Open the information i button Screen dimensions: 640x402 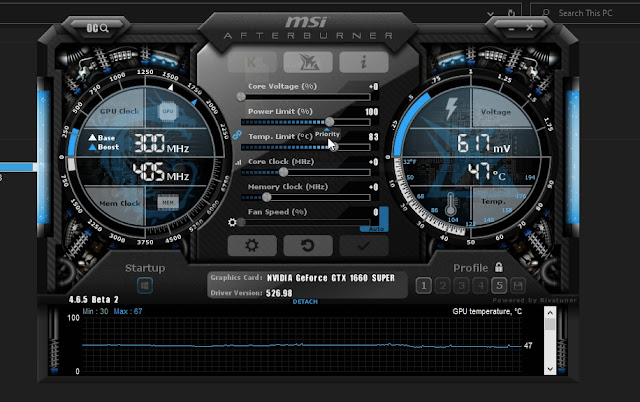point(364,62)
